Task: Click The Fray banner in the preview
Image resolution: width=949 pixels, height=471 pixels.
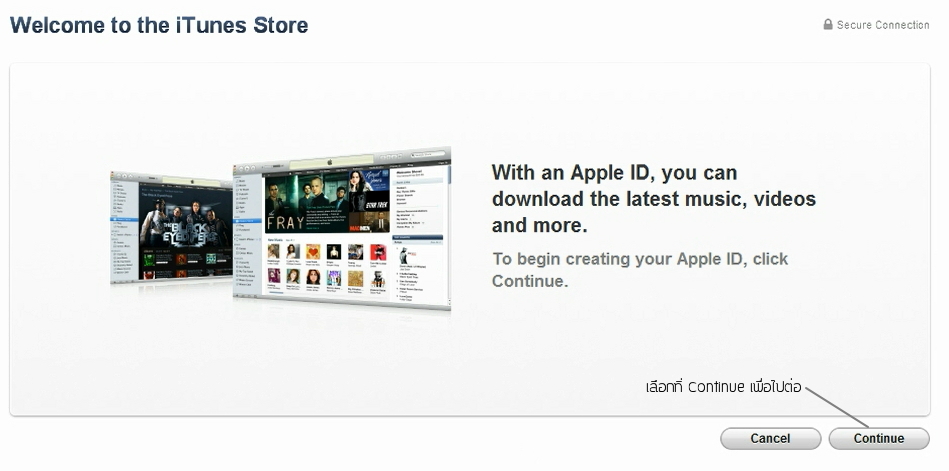Action: pos(307,203)
